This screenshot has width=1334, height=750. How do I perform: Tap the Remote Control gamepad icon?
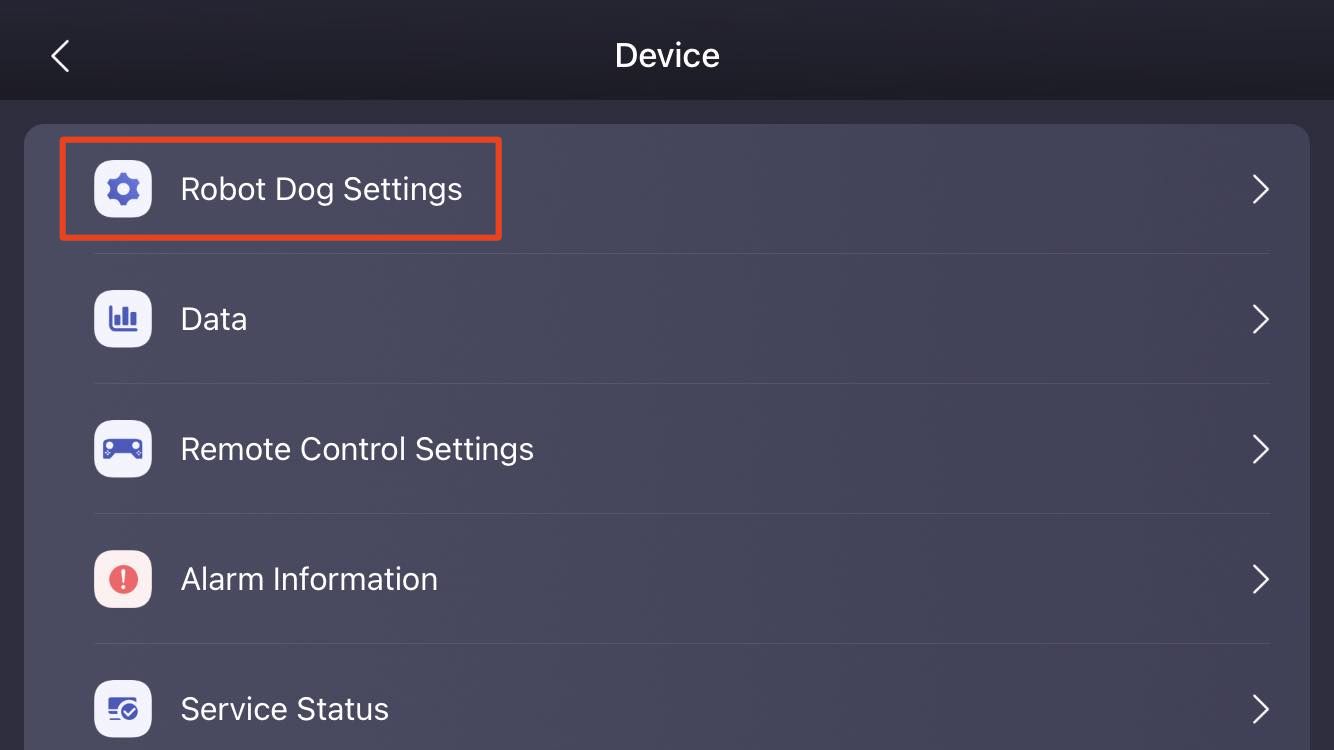point(123,449)
